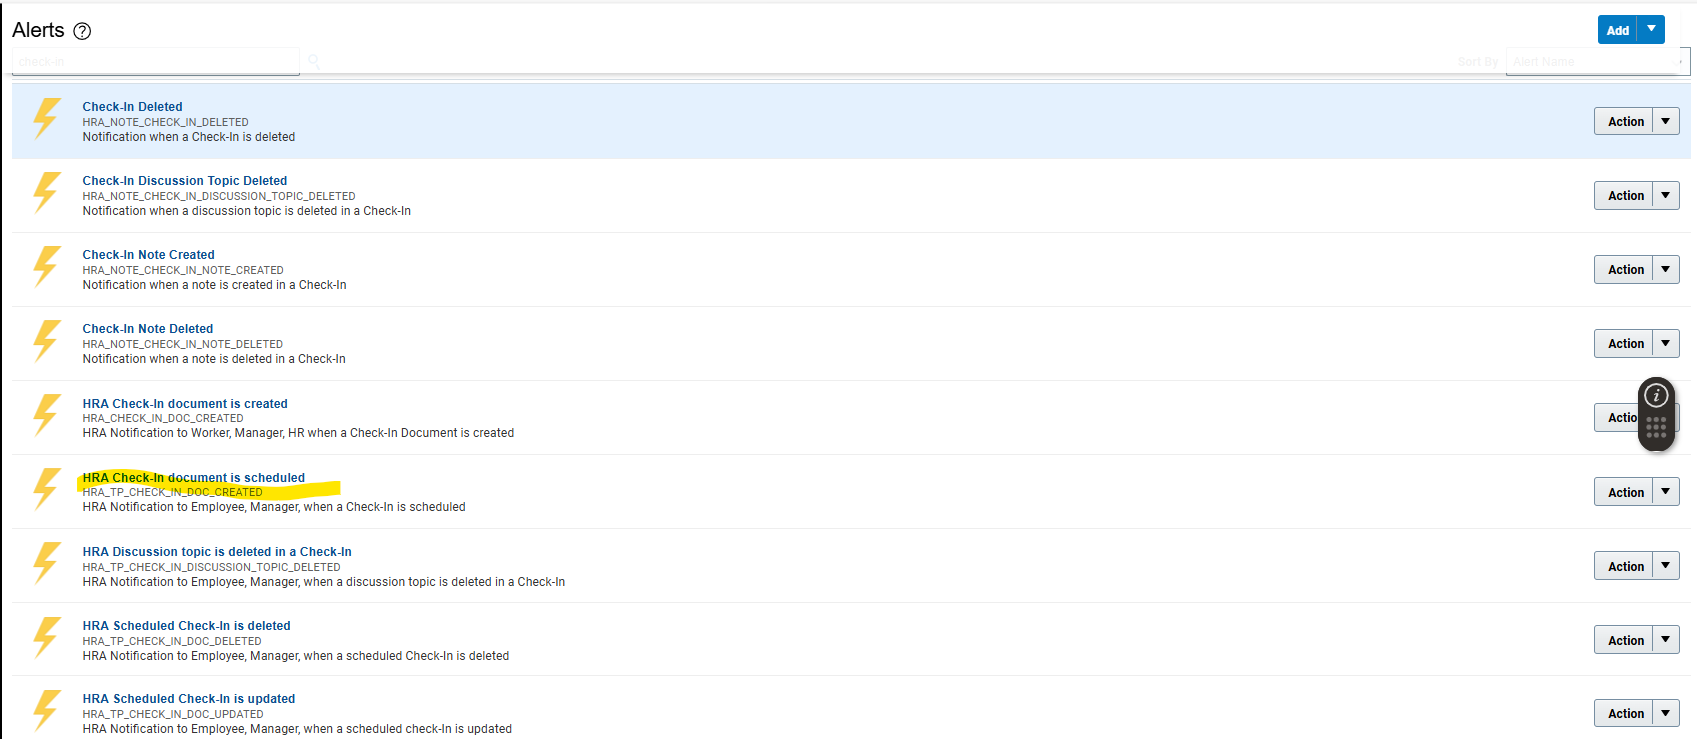Open HRA Scheduled Check-In is updated link
This screenshot has width=1697, height=739.
[189, 699]
